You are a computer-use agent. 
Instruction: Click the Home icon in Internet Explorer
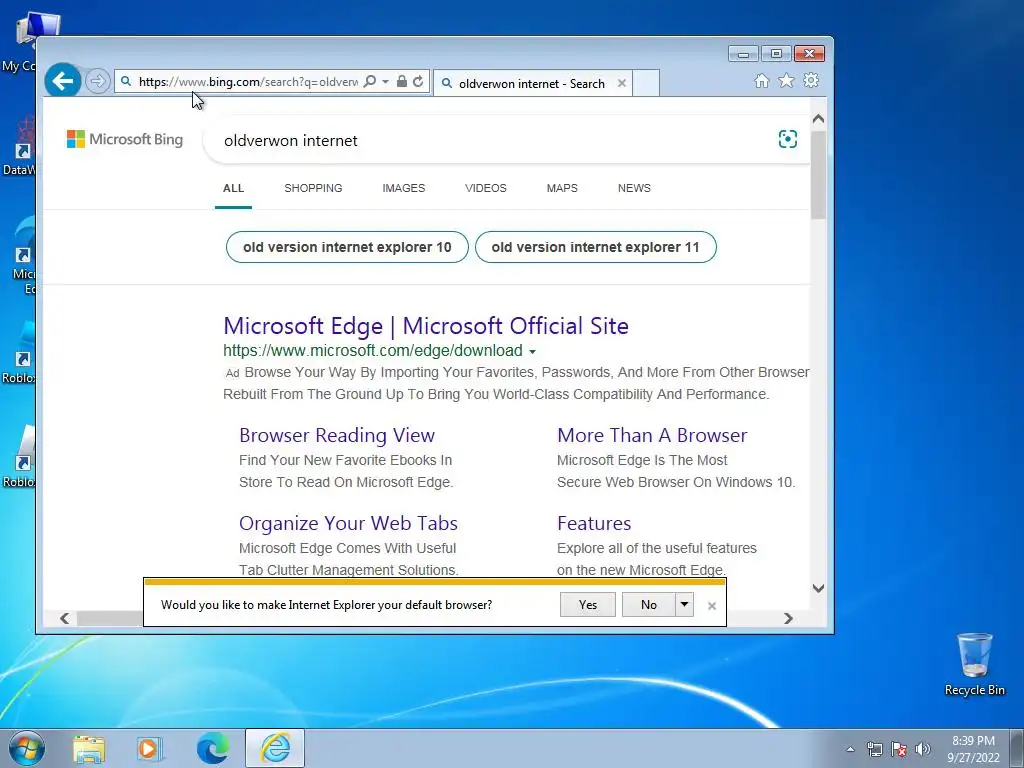(761, 81)
